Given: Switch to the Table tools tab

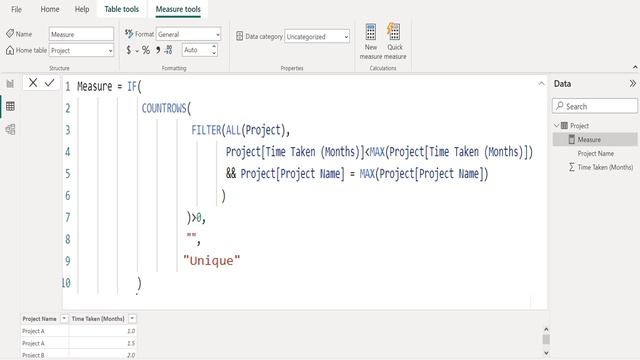Looking at the screenshot, I should (x=122, y=9).
